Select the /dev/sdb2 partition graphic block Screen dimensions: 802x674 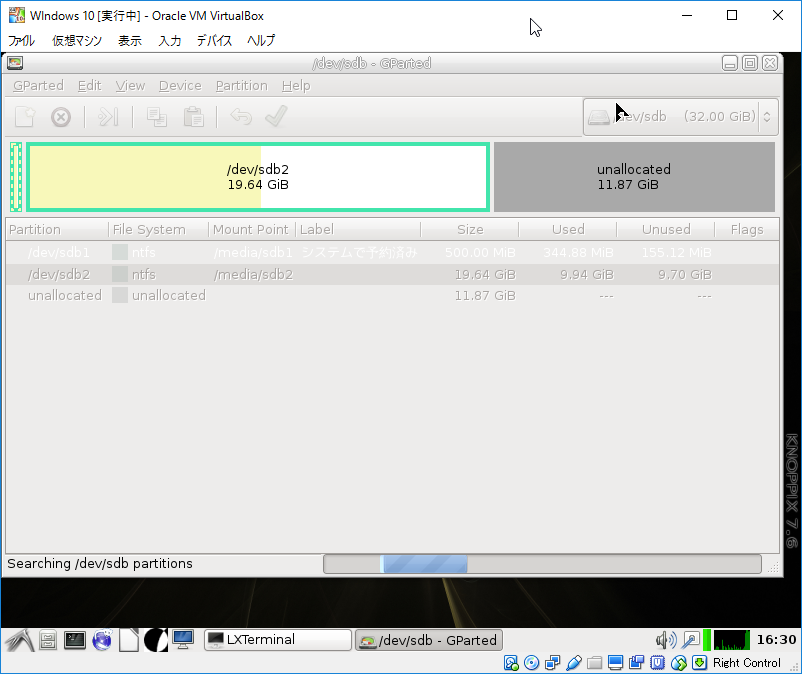pyautogui.click(x=258, y=177)
